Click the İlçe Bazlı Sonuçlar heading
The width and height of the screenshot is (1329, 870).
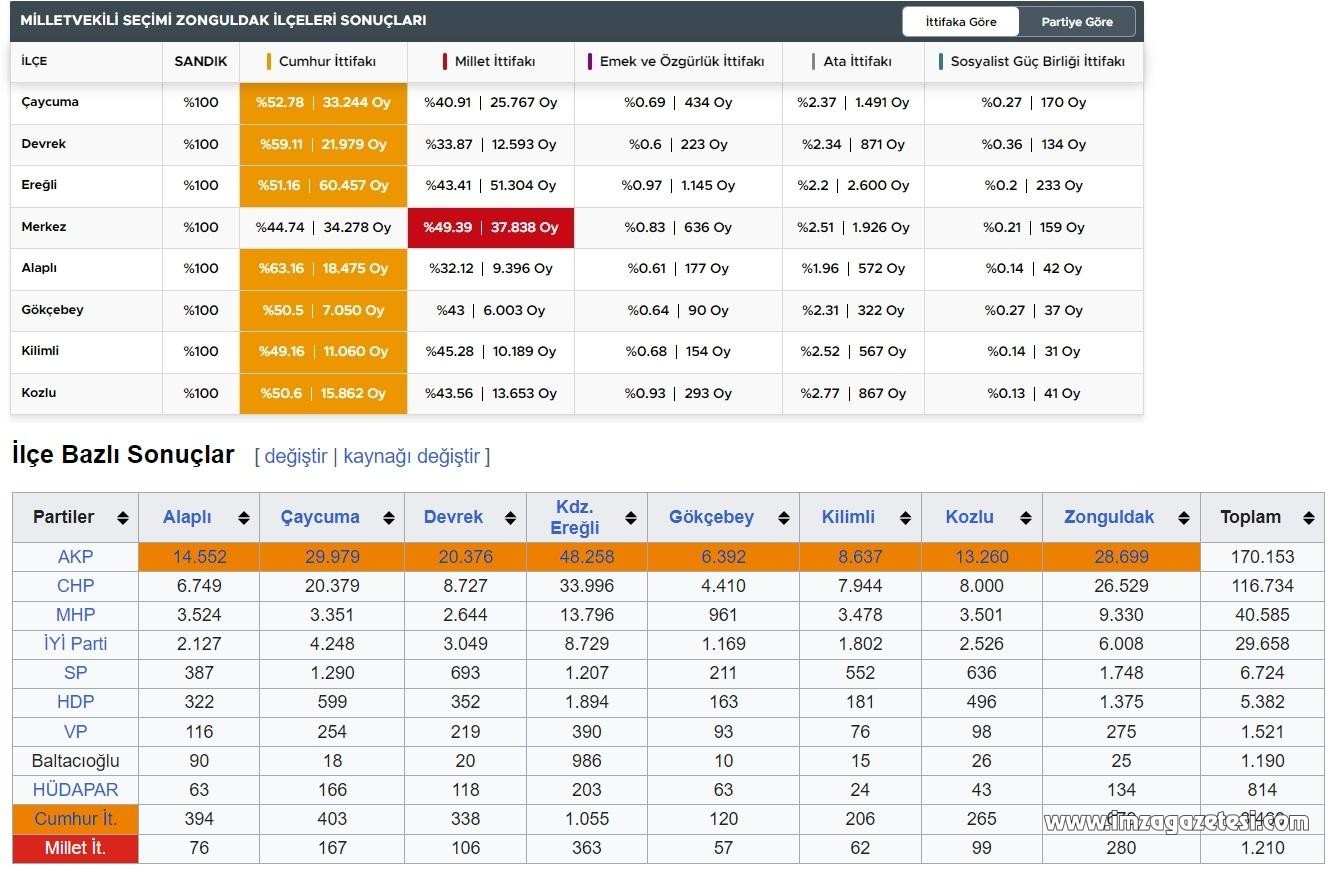(x=123, y=454)
